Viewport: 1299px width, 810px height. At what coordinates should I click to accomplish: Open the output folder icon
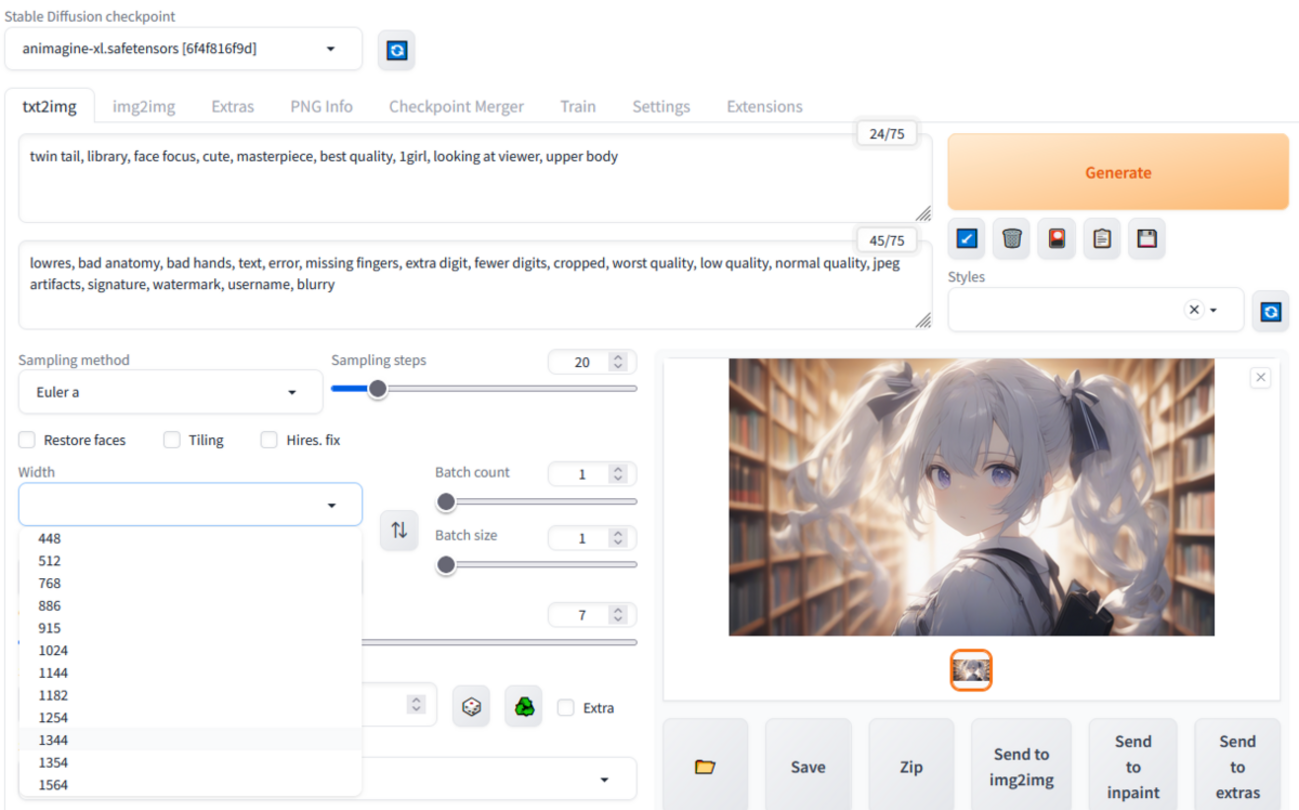705,767
